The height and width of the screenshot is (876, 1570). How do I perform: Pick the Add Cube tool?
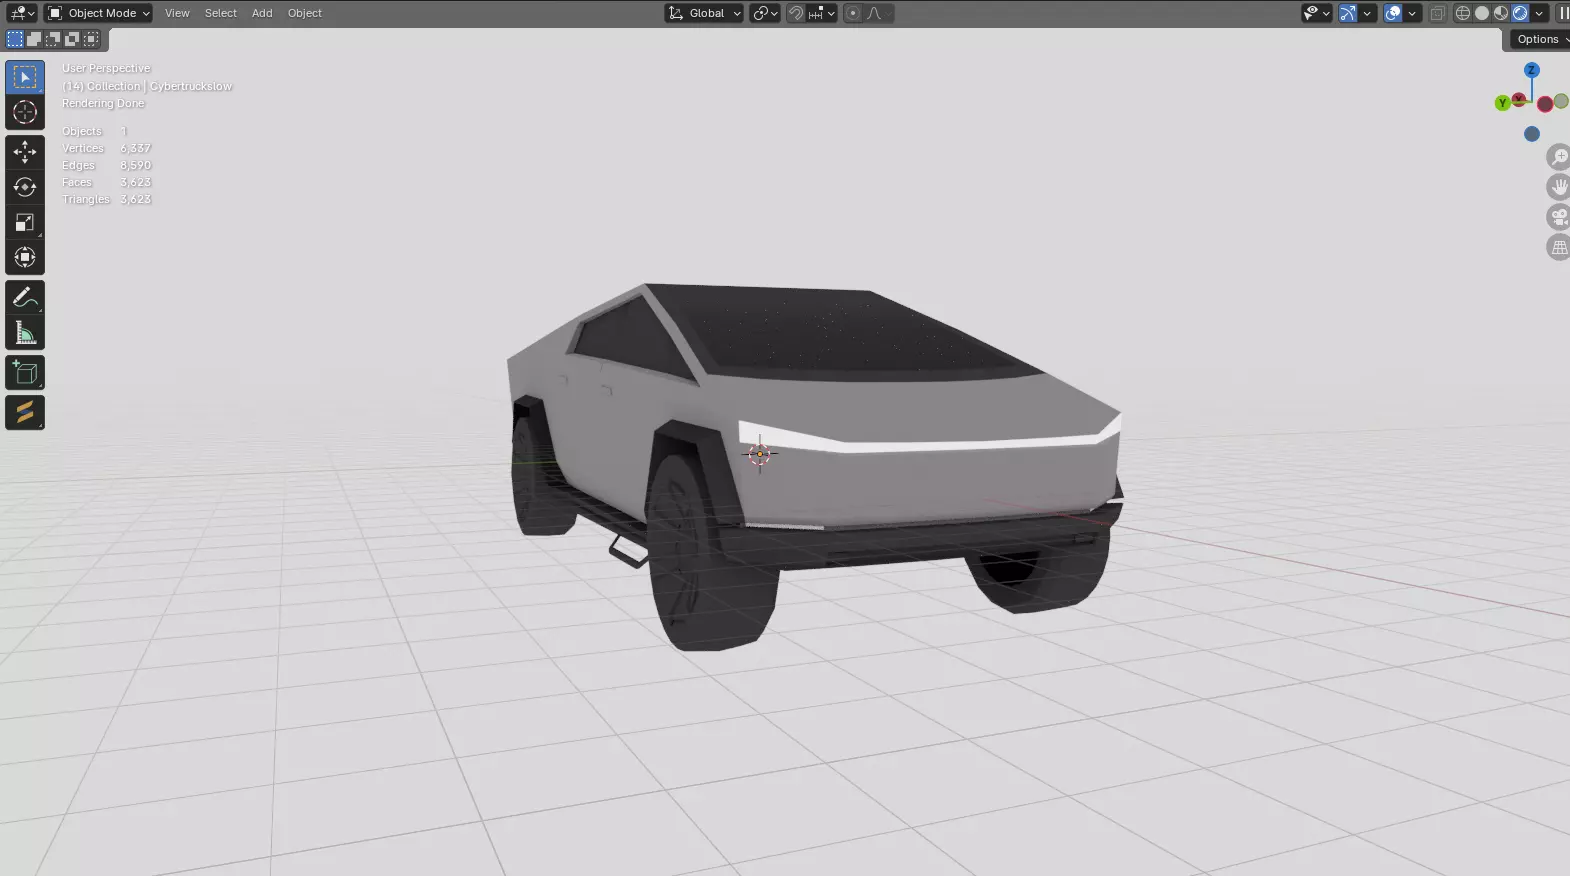(25, 373)
